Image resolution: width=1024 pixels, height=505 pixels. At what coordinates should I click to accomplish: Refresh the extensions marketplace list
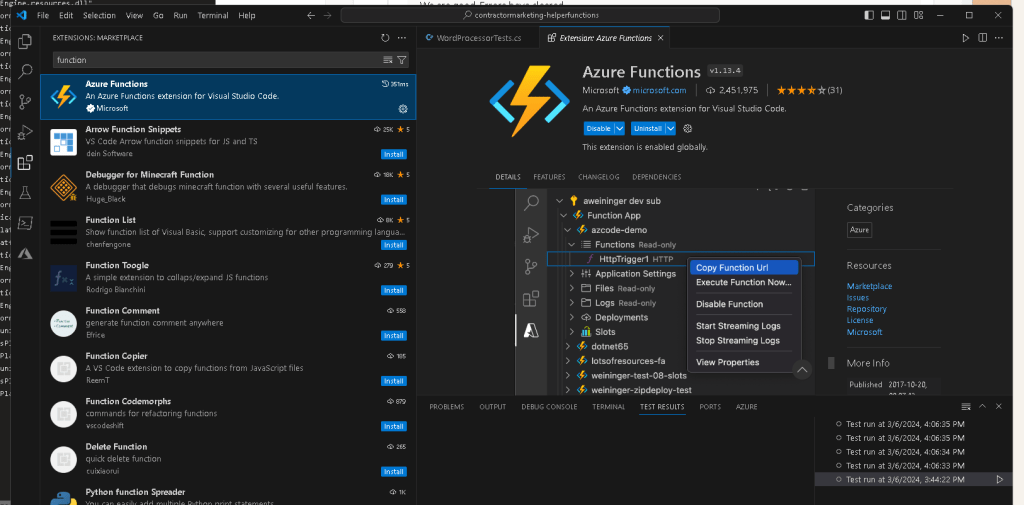click(x=385, y=38)
